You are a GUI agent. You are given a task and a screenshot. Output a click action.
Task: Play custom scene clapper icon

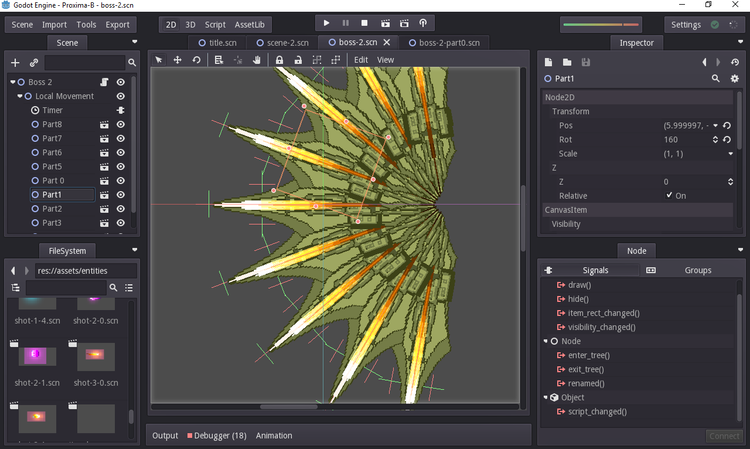[x=404, y=23]
